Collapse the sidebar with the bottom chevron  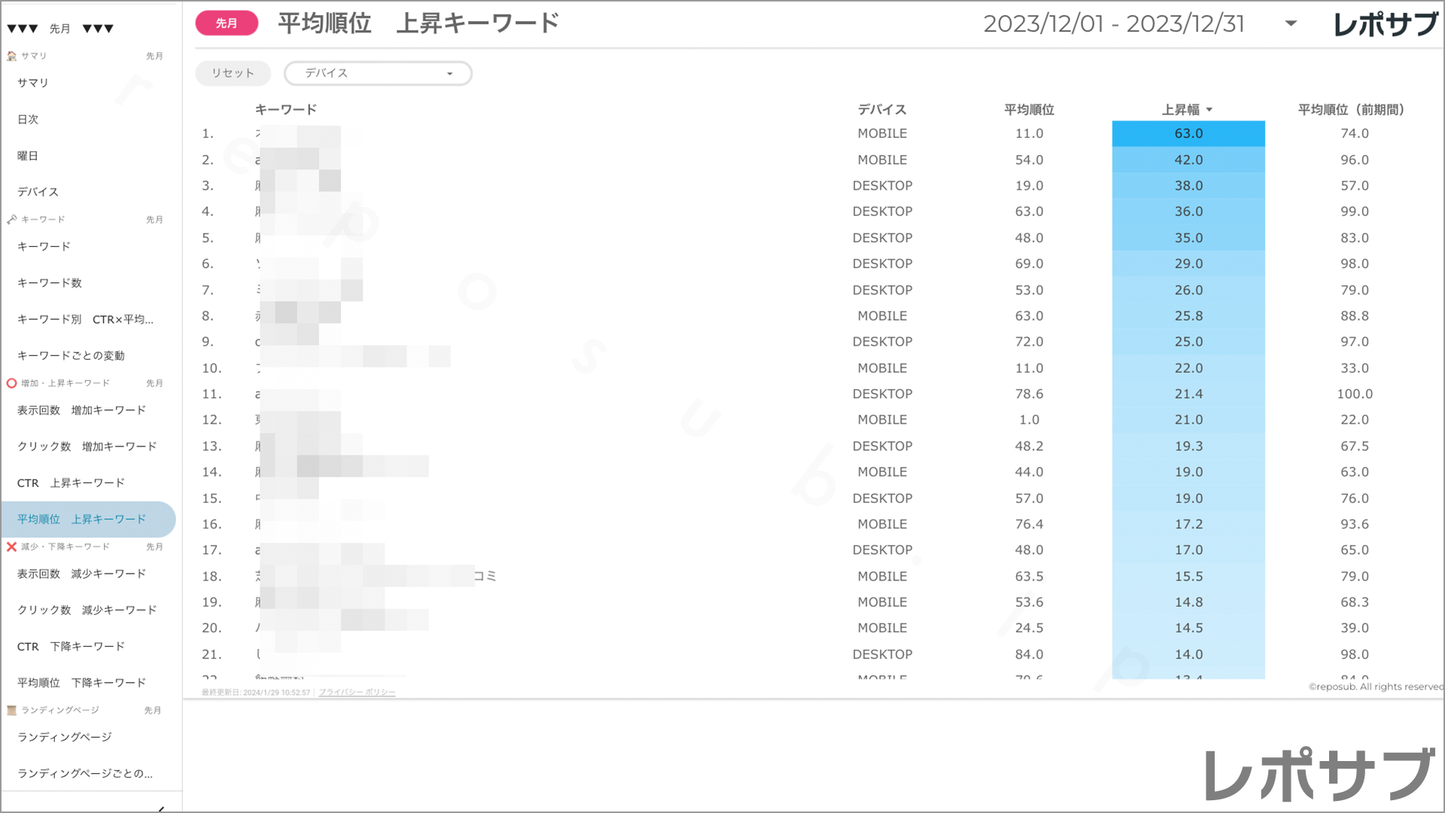click(x=161, y=808)
